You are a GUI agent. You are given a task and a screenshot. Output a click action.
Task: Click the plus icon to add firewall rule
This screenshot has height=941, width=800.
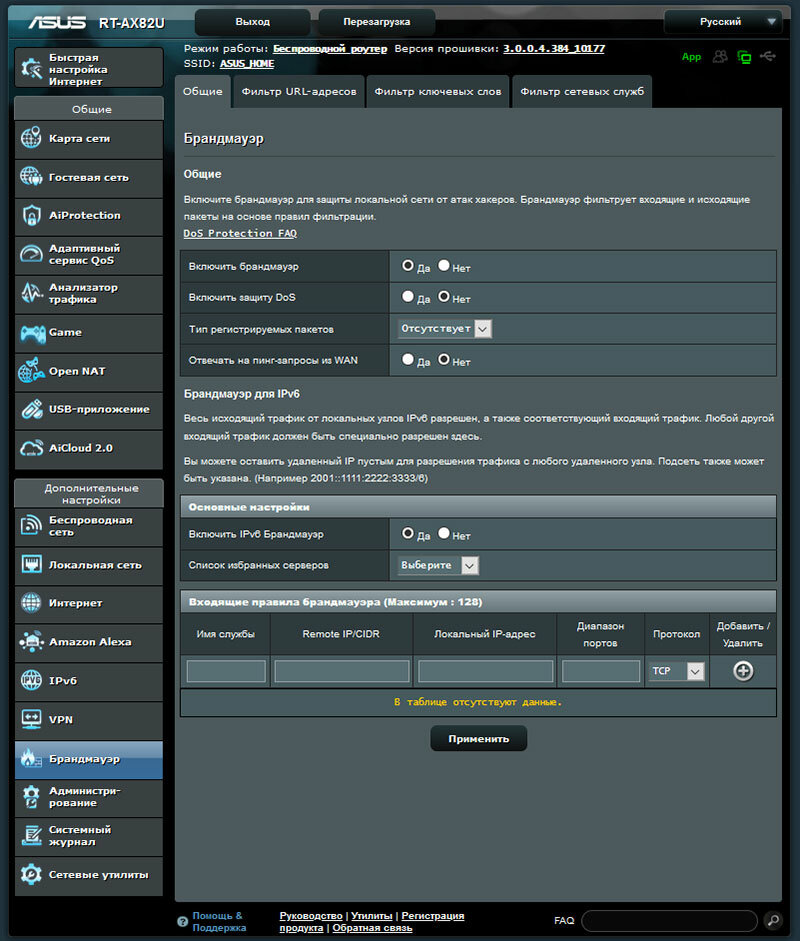(743, 671)
